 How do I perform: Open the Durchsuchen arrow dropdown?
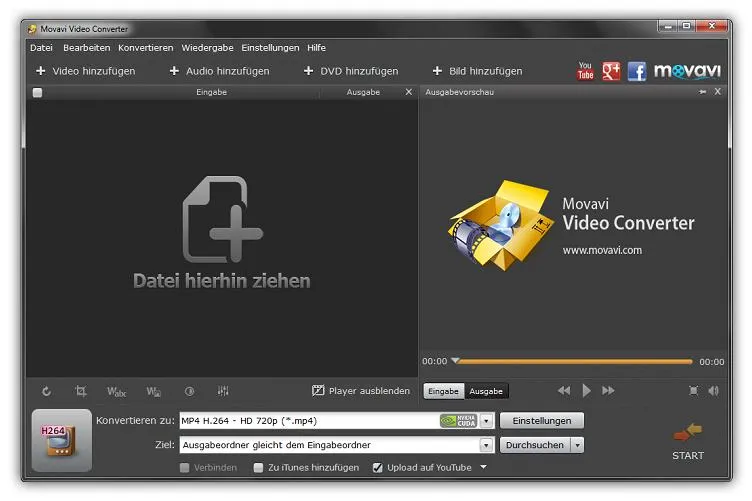click(577, 445)
